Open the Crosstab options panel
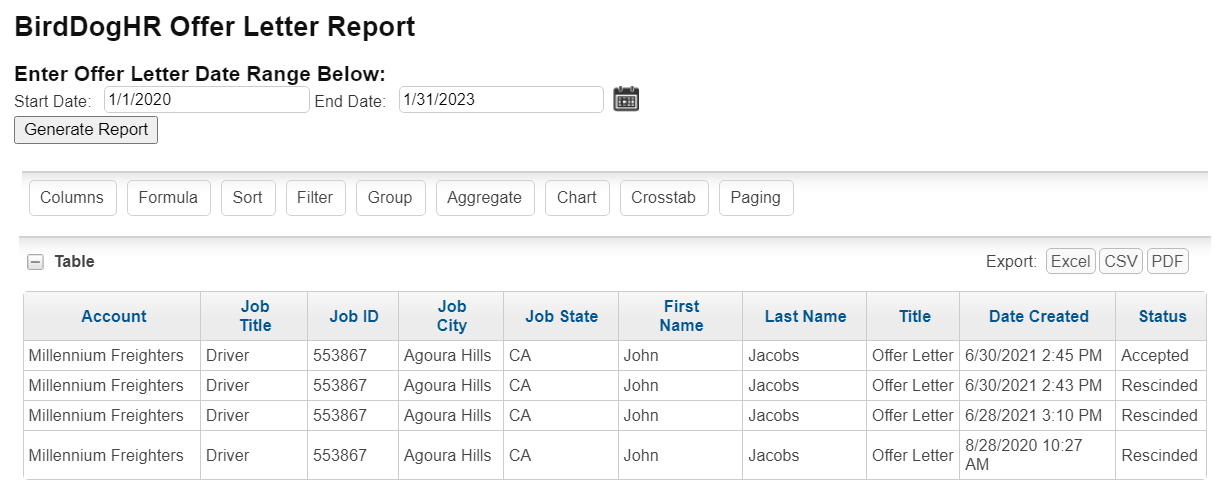Screen dimensions: 1221x495 tap(664, 198)
